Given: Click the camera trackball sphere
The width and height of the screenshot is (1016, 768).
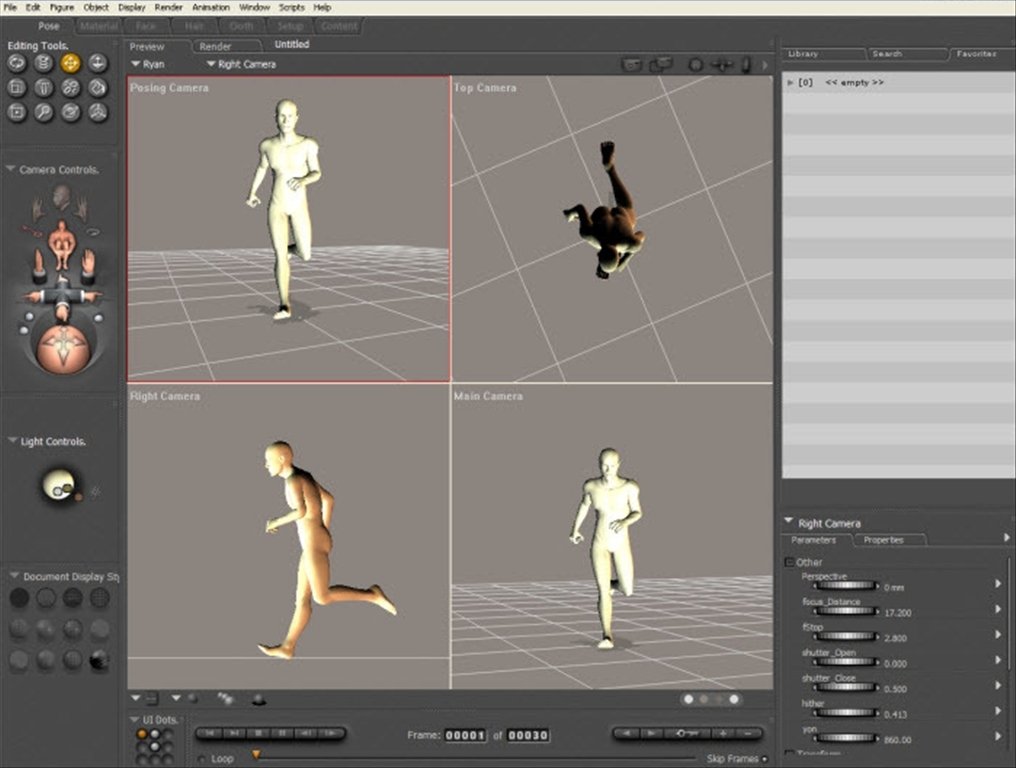Looking at the screenshot, I should (x=62, y=349).
